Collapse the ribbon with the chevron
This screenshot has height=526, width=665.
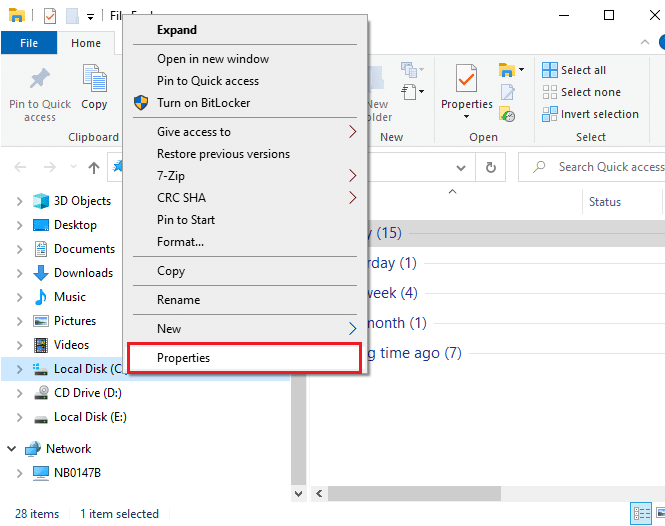point(645,42)
